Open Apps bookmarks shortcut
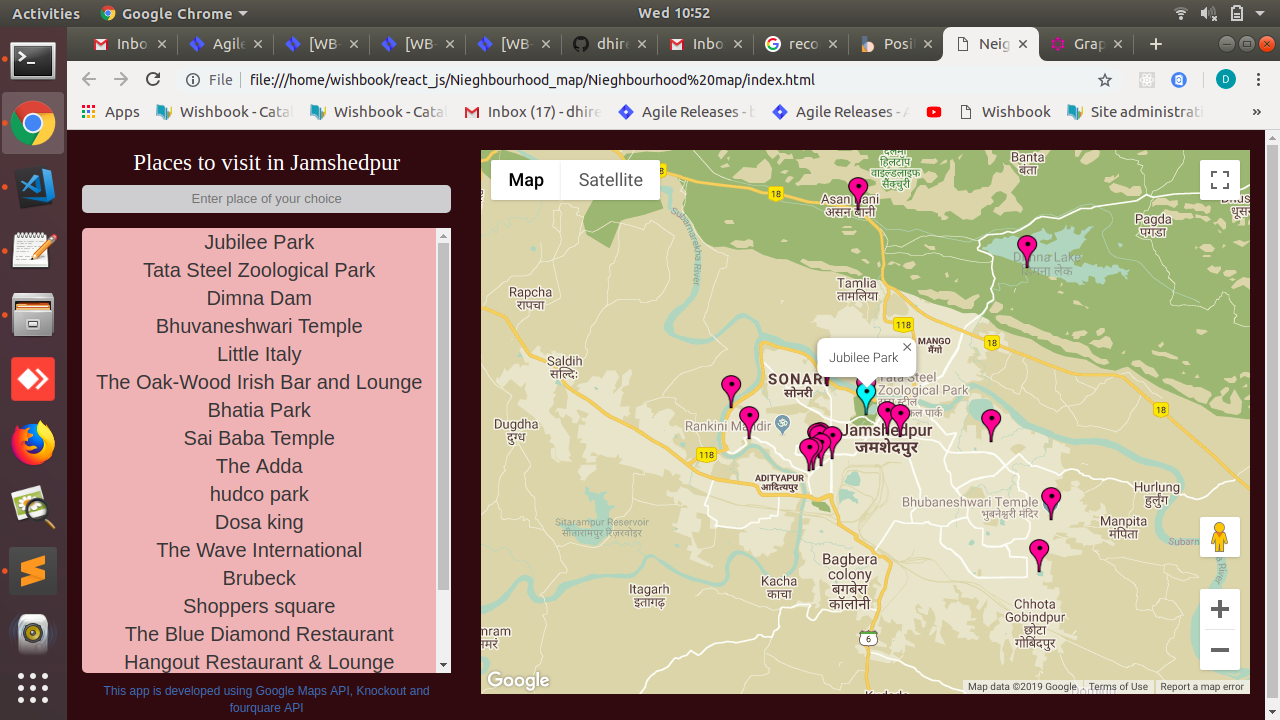The width and height of the screenshot is (1280, 720). tap(110, 112)
